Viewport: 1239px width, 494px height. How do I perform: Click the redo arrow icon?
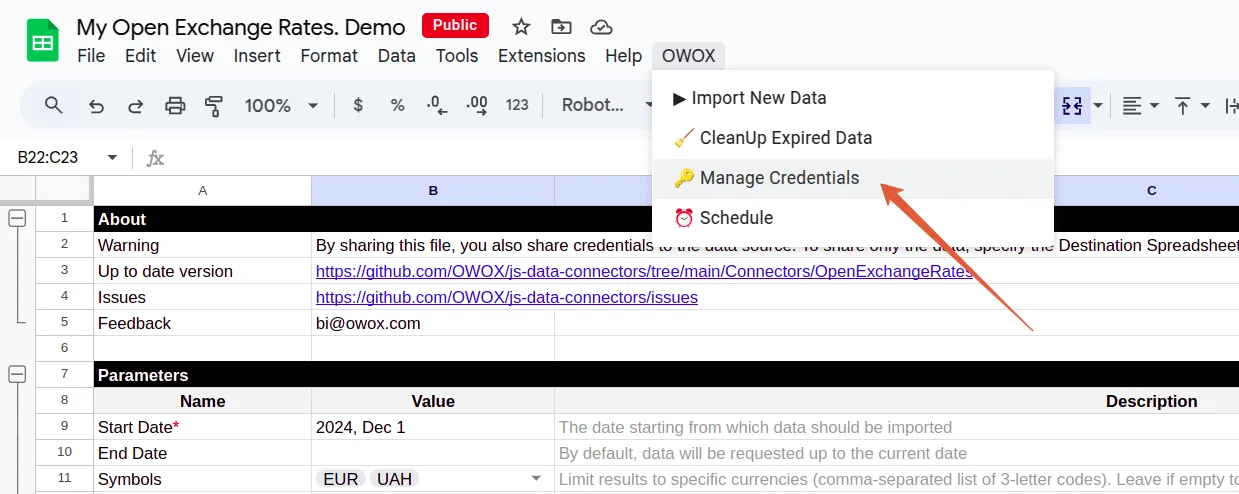pos(135,105)
